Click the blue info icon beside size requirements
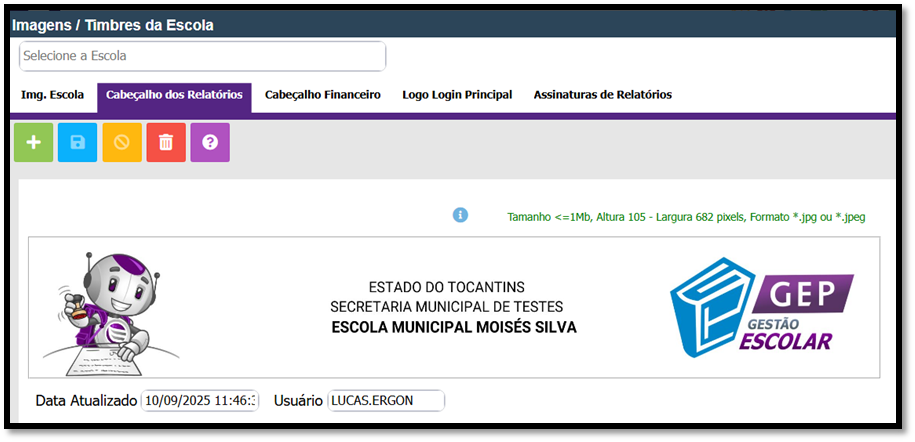The height and width of the screenshot is (442, 915). 460,215
